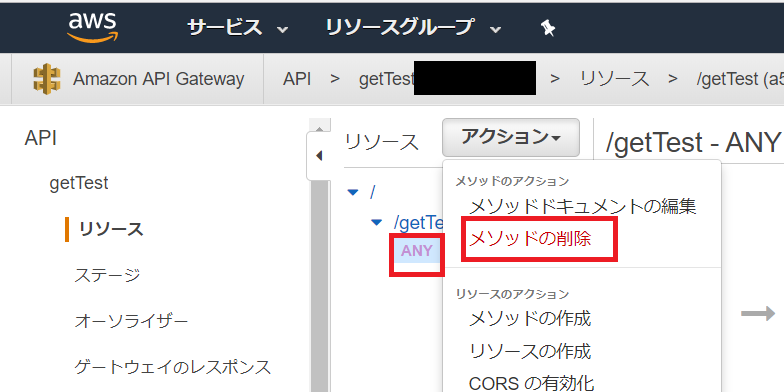Click the AWS logo home icon

93,27
